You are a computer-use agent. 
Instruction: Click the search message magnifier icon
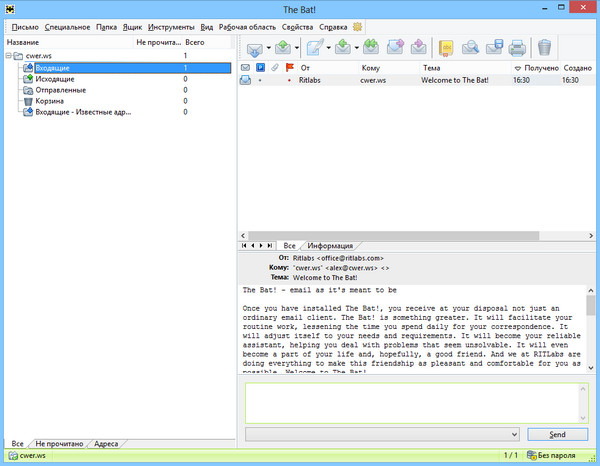(469, 47)
